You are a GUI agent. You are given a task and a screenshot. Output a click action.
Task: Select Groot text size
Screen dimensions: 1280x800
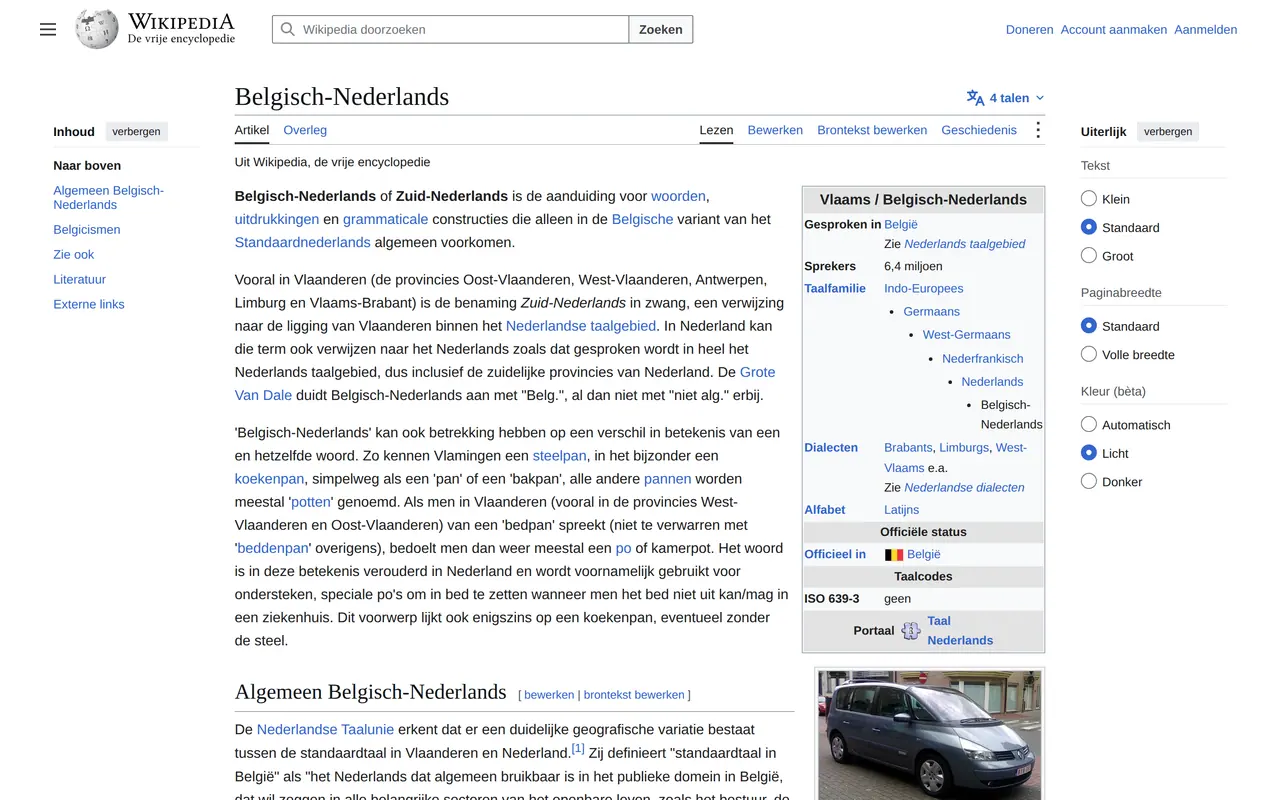pos(1089,255)
